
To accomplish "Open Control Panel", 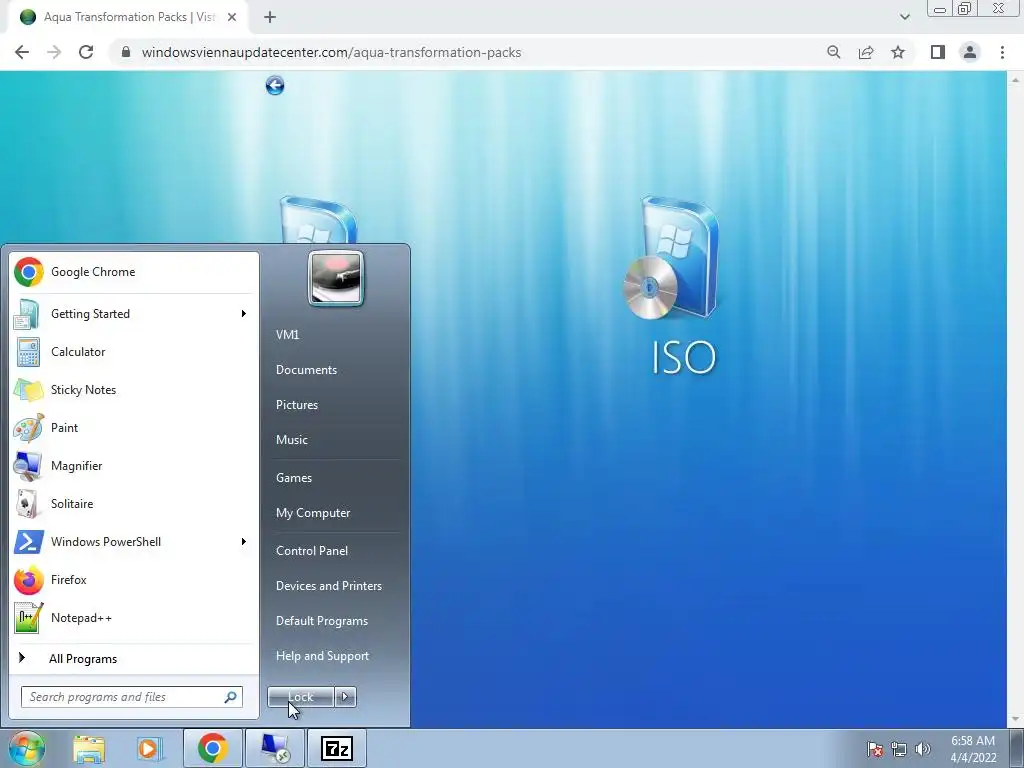I will [312, 551].
